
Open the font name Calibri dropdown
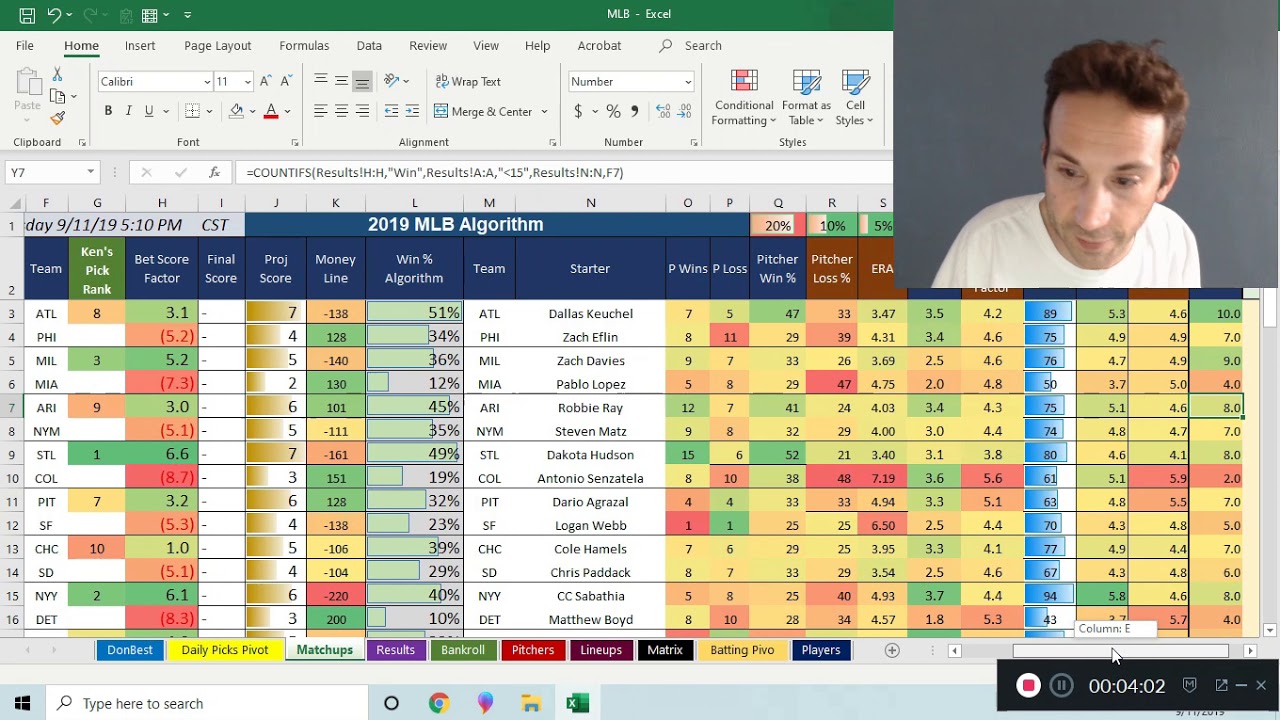point(207,82)
